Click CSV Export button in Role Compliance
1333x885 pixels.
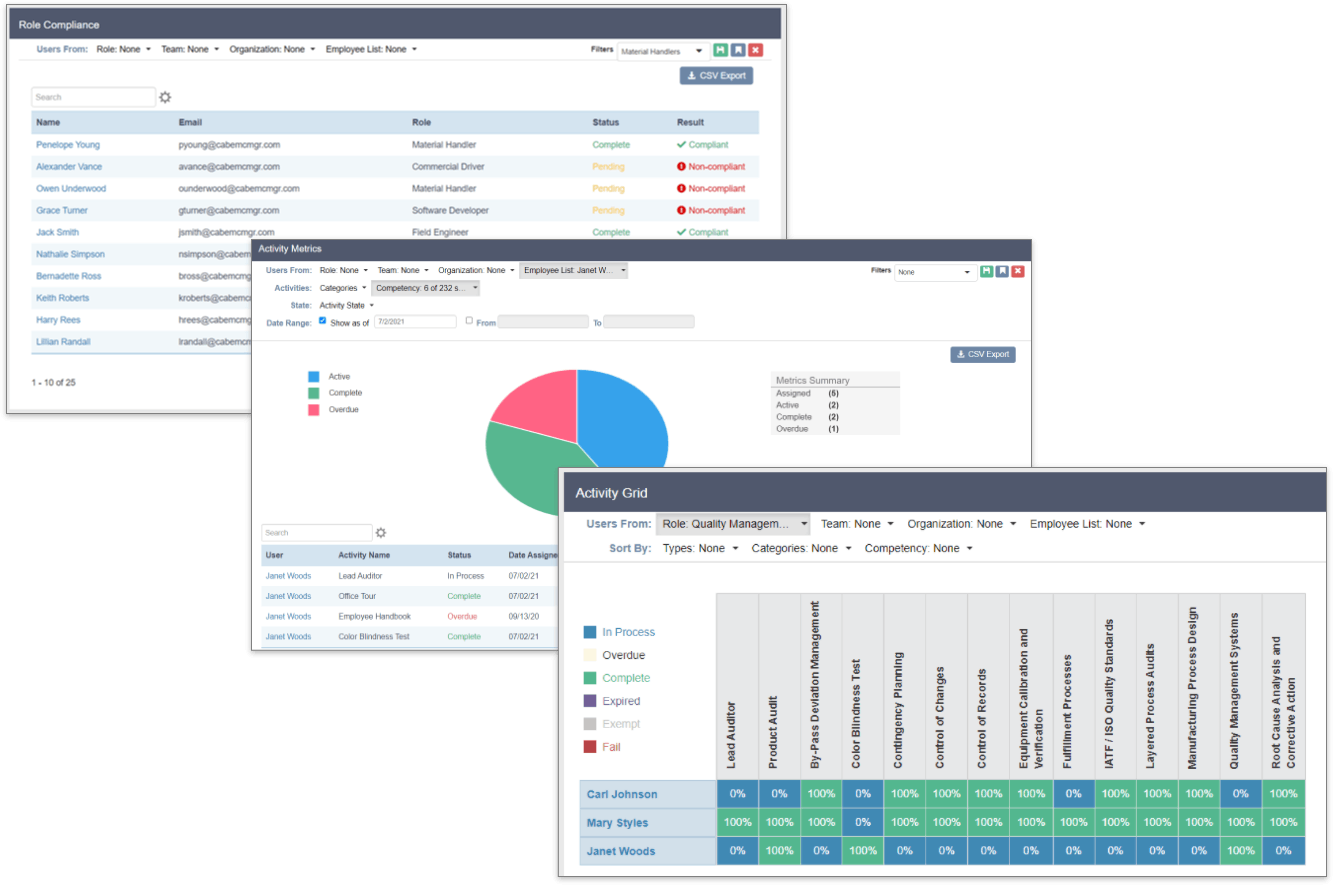tap(716, 75)
